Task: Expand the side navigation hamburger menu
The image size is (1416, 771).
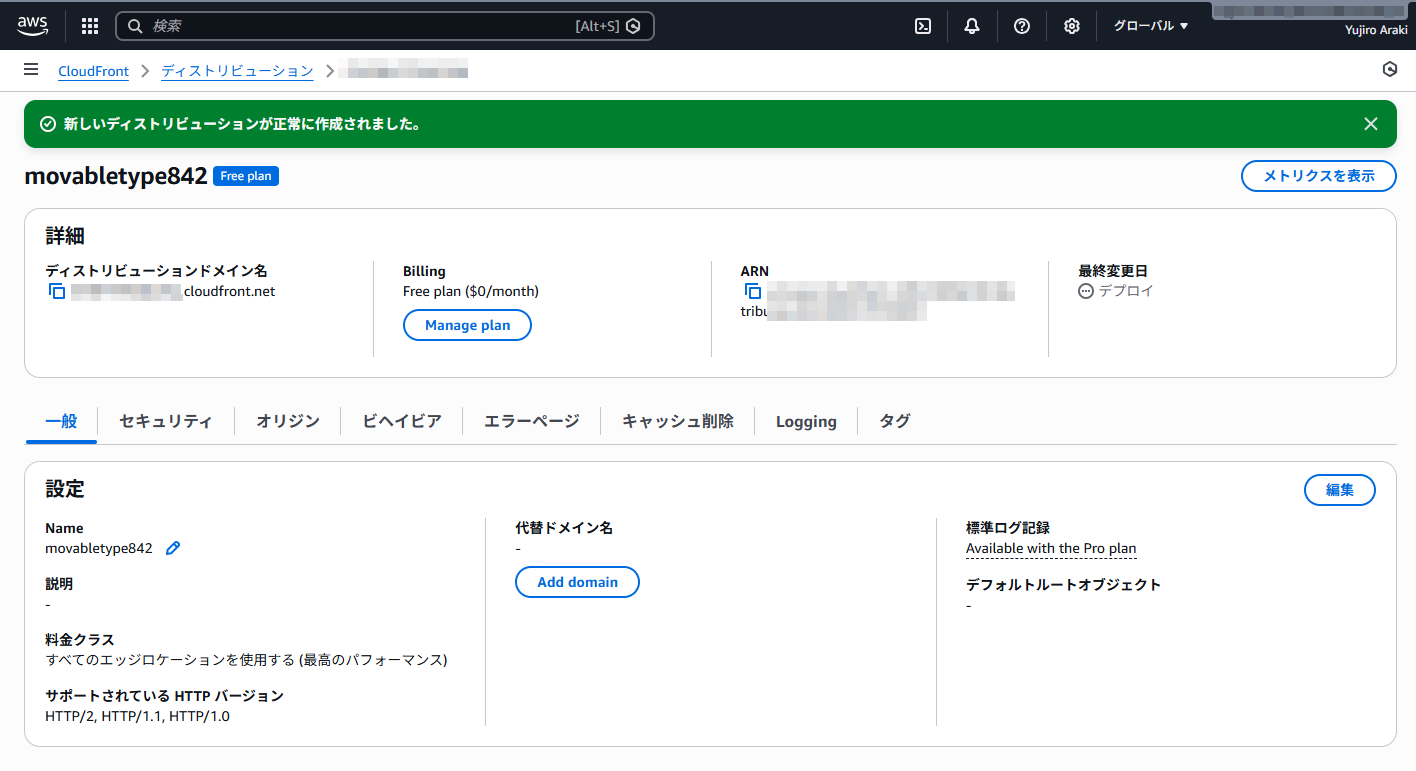Action: click(31, 70)
